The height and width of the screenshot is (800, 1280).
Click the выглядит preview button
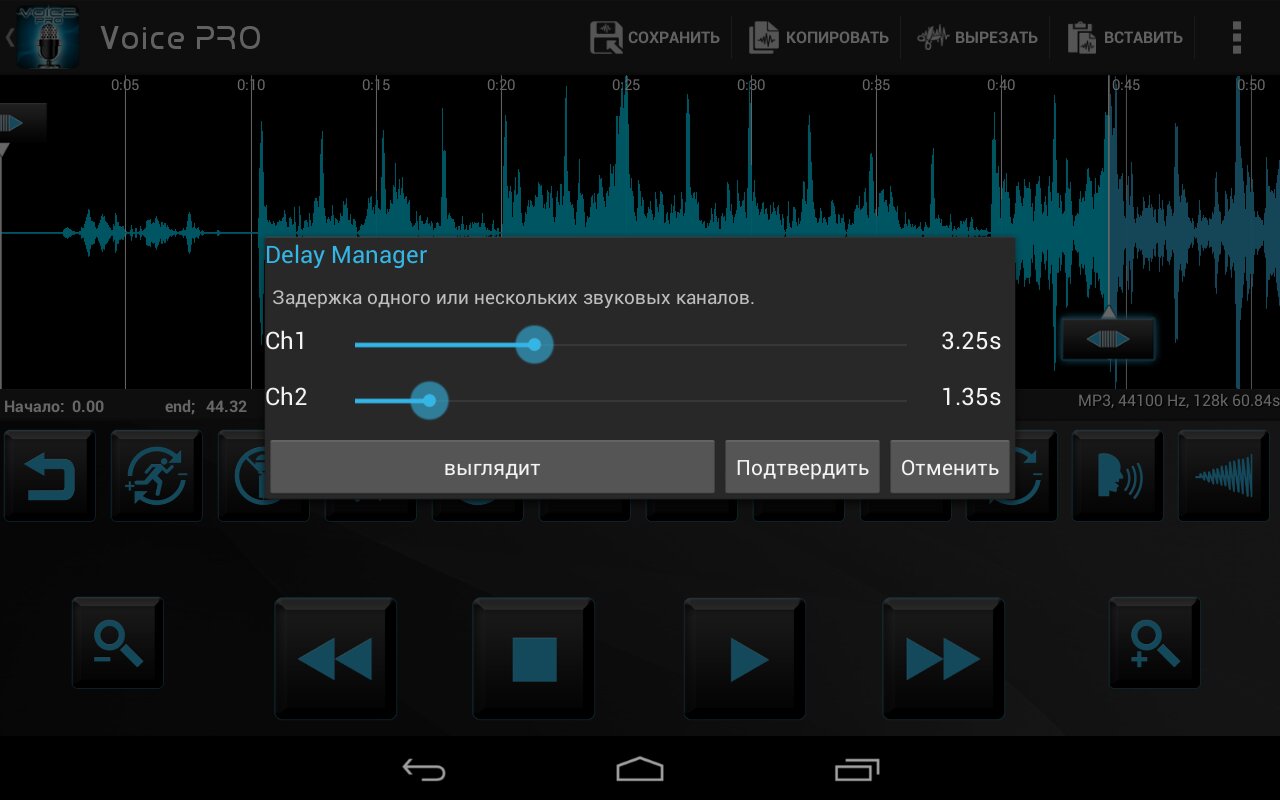click(492, 467)
